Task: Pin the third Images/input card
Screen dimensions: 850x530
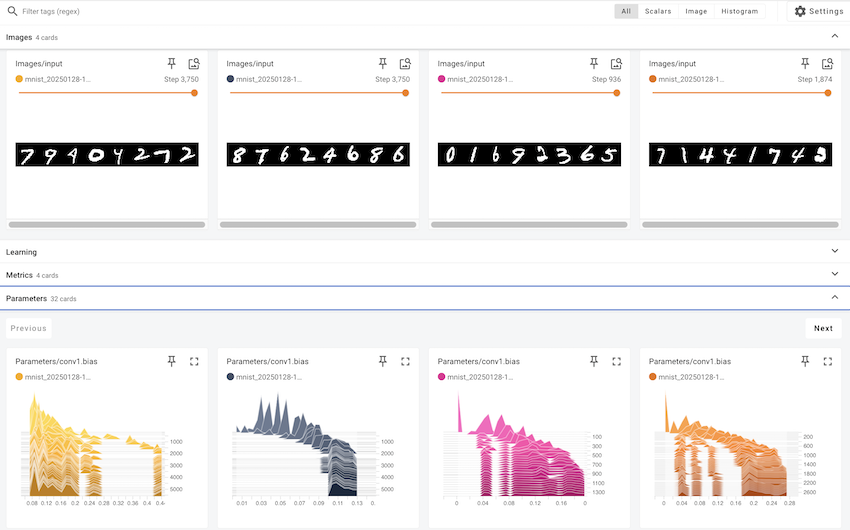Action: coord(594,63)
